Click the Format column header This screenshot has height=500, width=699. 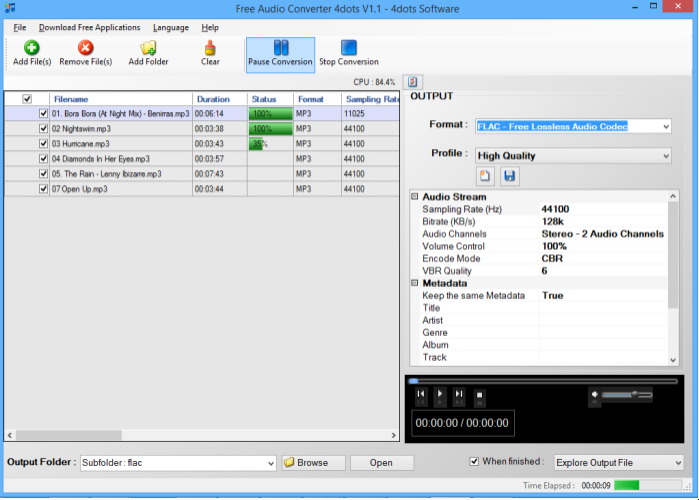(x=317, y=99)
